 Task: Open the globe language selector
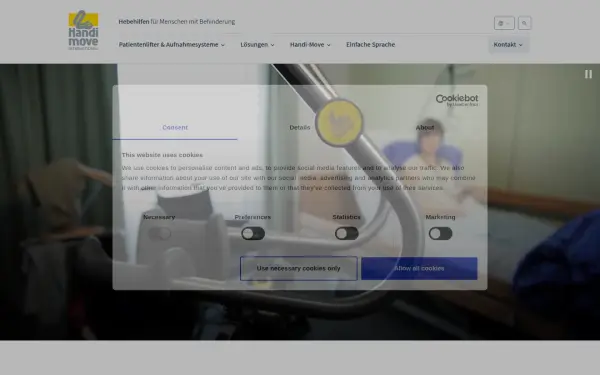(x=504, y=23)
